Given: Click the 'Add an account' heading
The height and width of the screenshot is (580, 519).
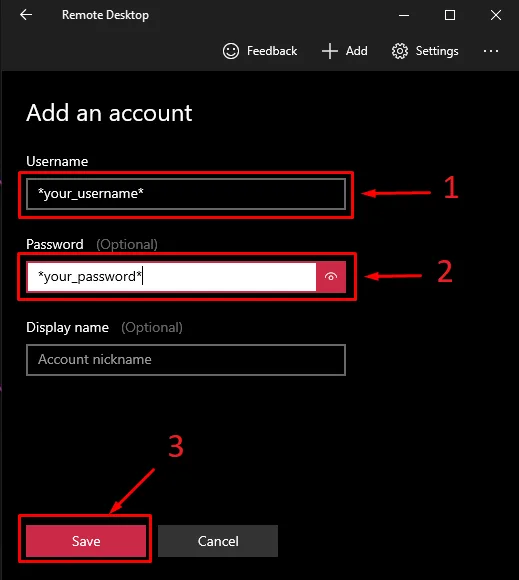Looking at the screenshot, I should tap(109, 113).
